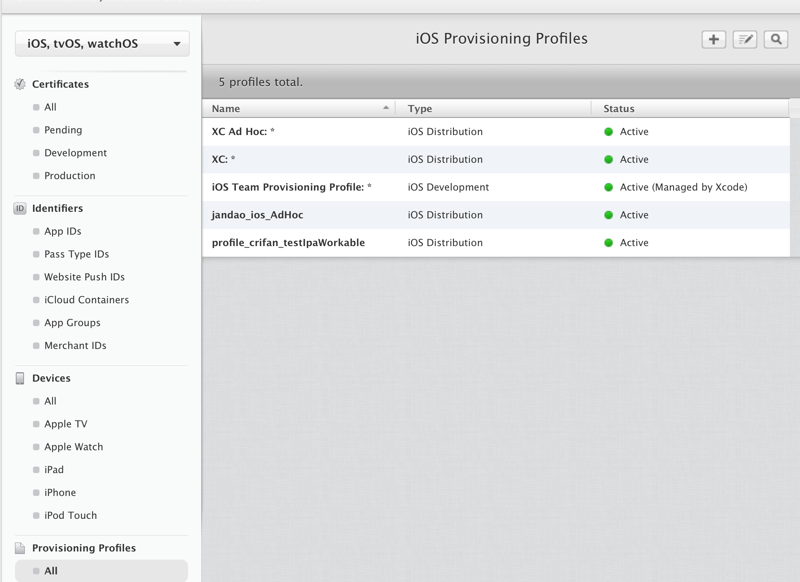The width and height of the screenshot is (800, 582).
Task: Open App IDs in sidebar
Action: point(62,231)
